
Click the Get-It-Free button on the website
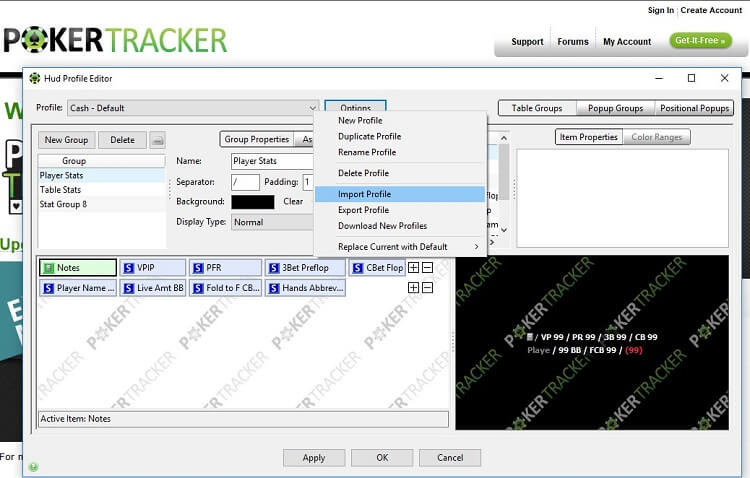pos(700,41)
